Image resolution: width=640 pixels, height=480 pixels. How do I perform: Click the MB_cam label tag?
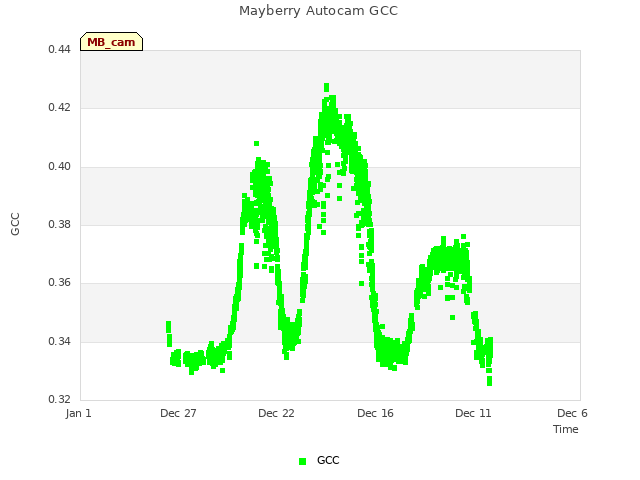click(111, 42)
